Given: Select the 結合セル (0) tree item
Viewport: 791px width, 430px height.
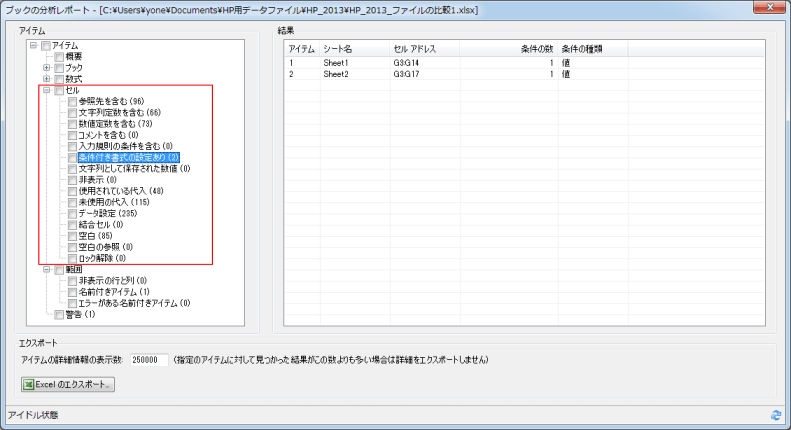Looking at the screenshot, I should pyautogui.click(x=101, y=225).
